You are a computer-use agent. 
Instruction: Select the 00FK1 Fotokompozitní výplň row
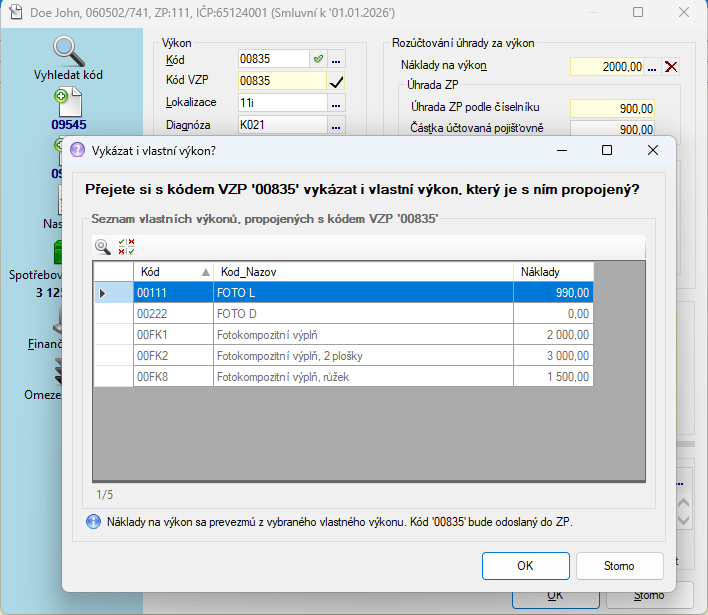coord(363,334)
